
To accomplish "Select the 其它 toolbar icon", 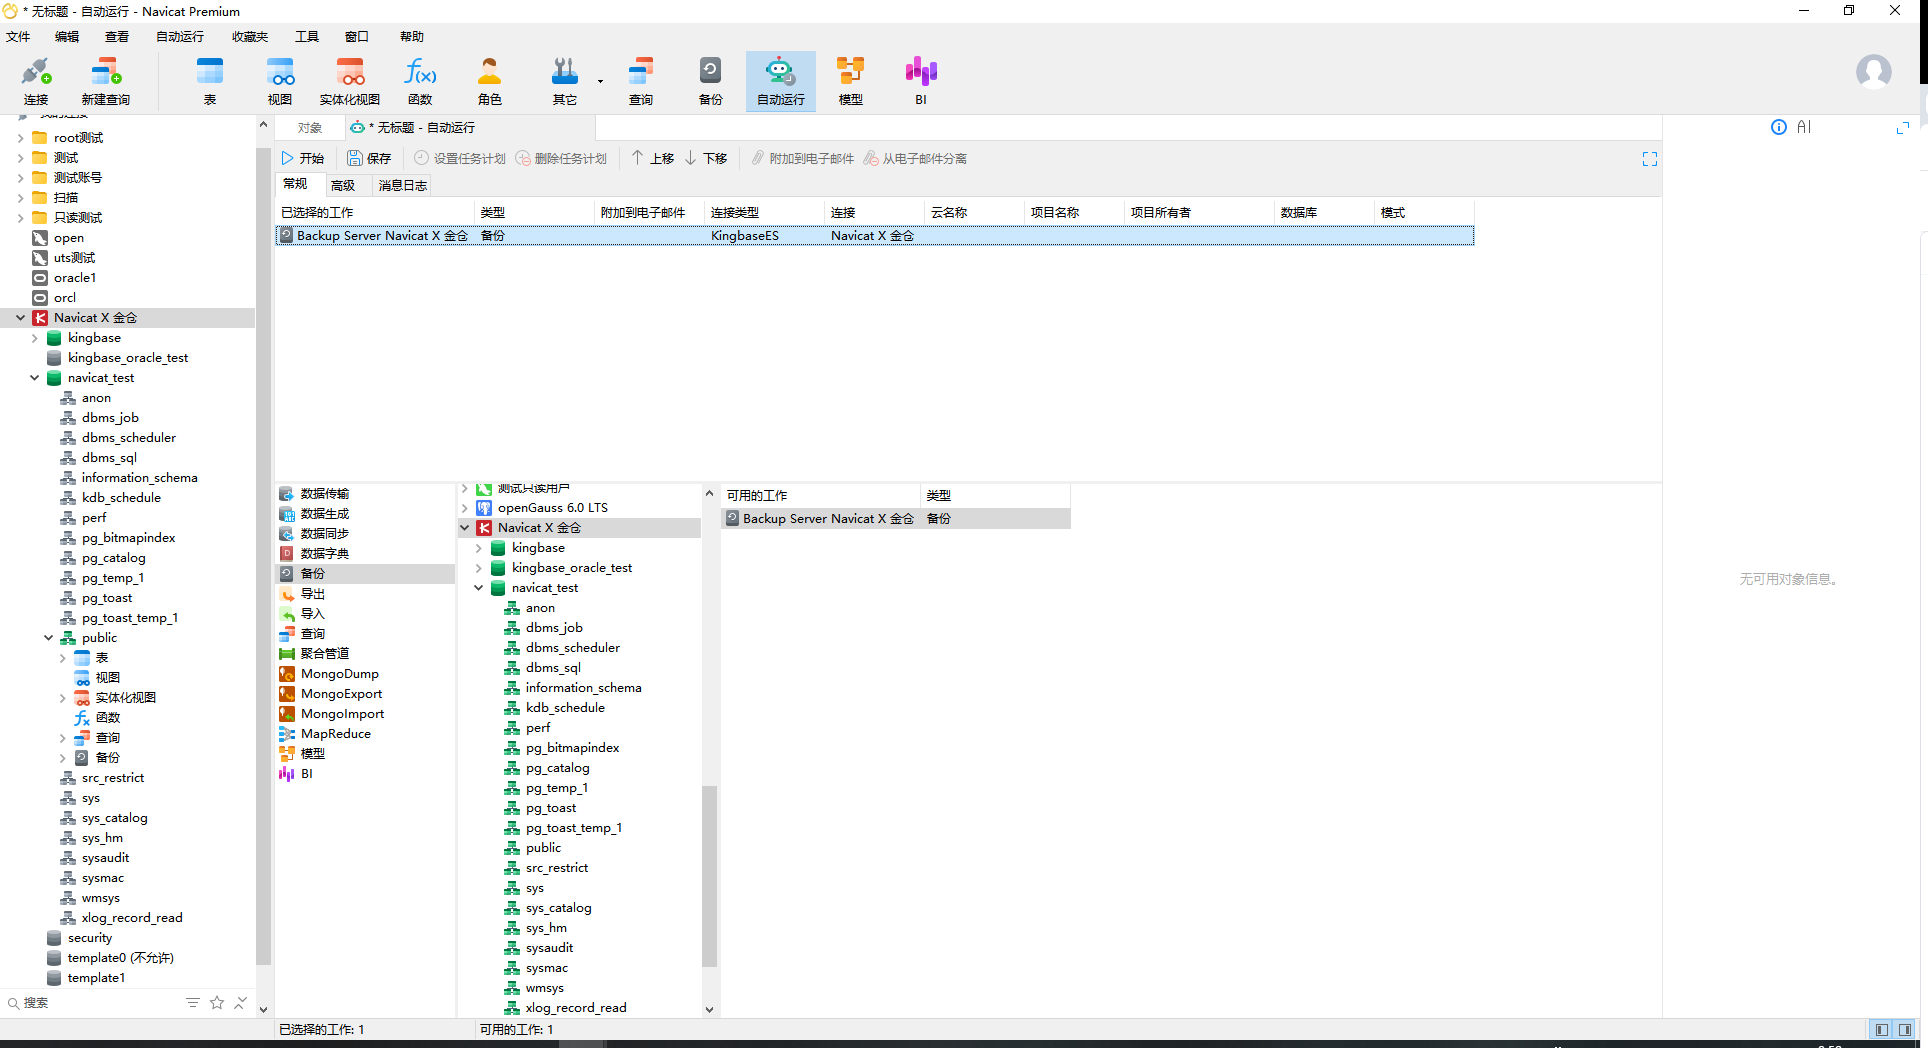I will [x=564, y=81].
